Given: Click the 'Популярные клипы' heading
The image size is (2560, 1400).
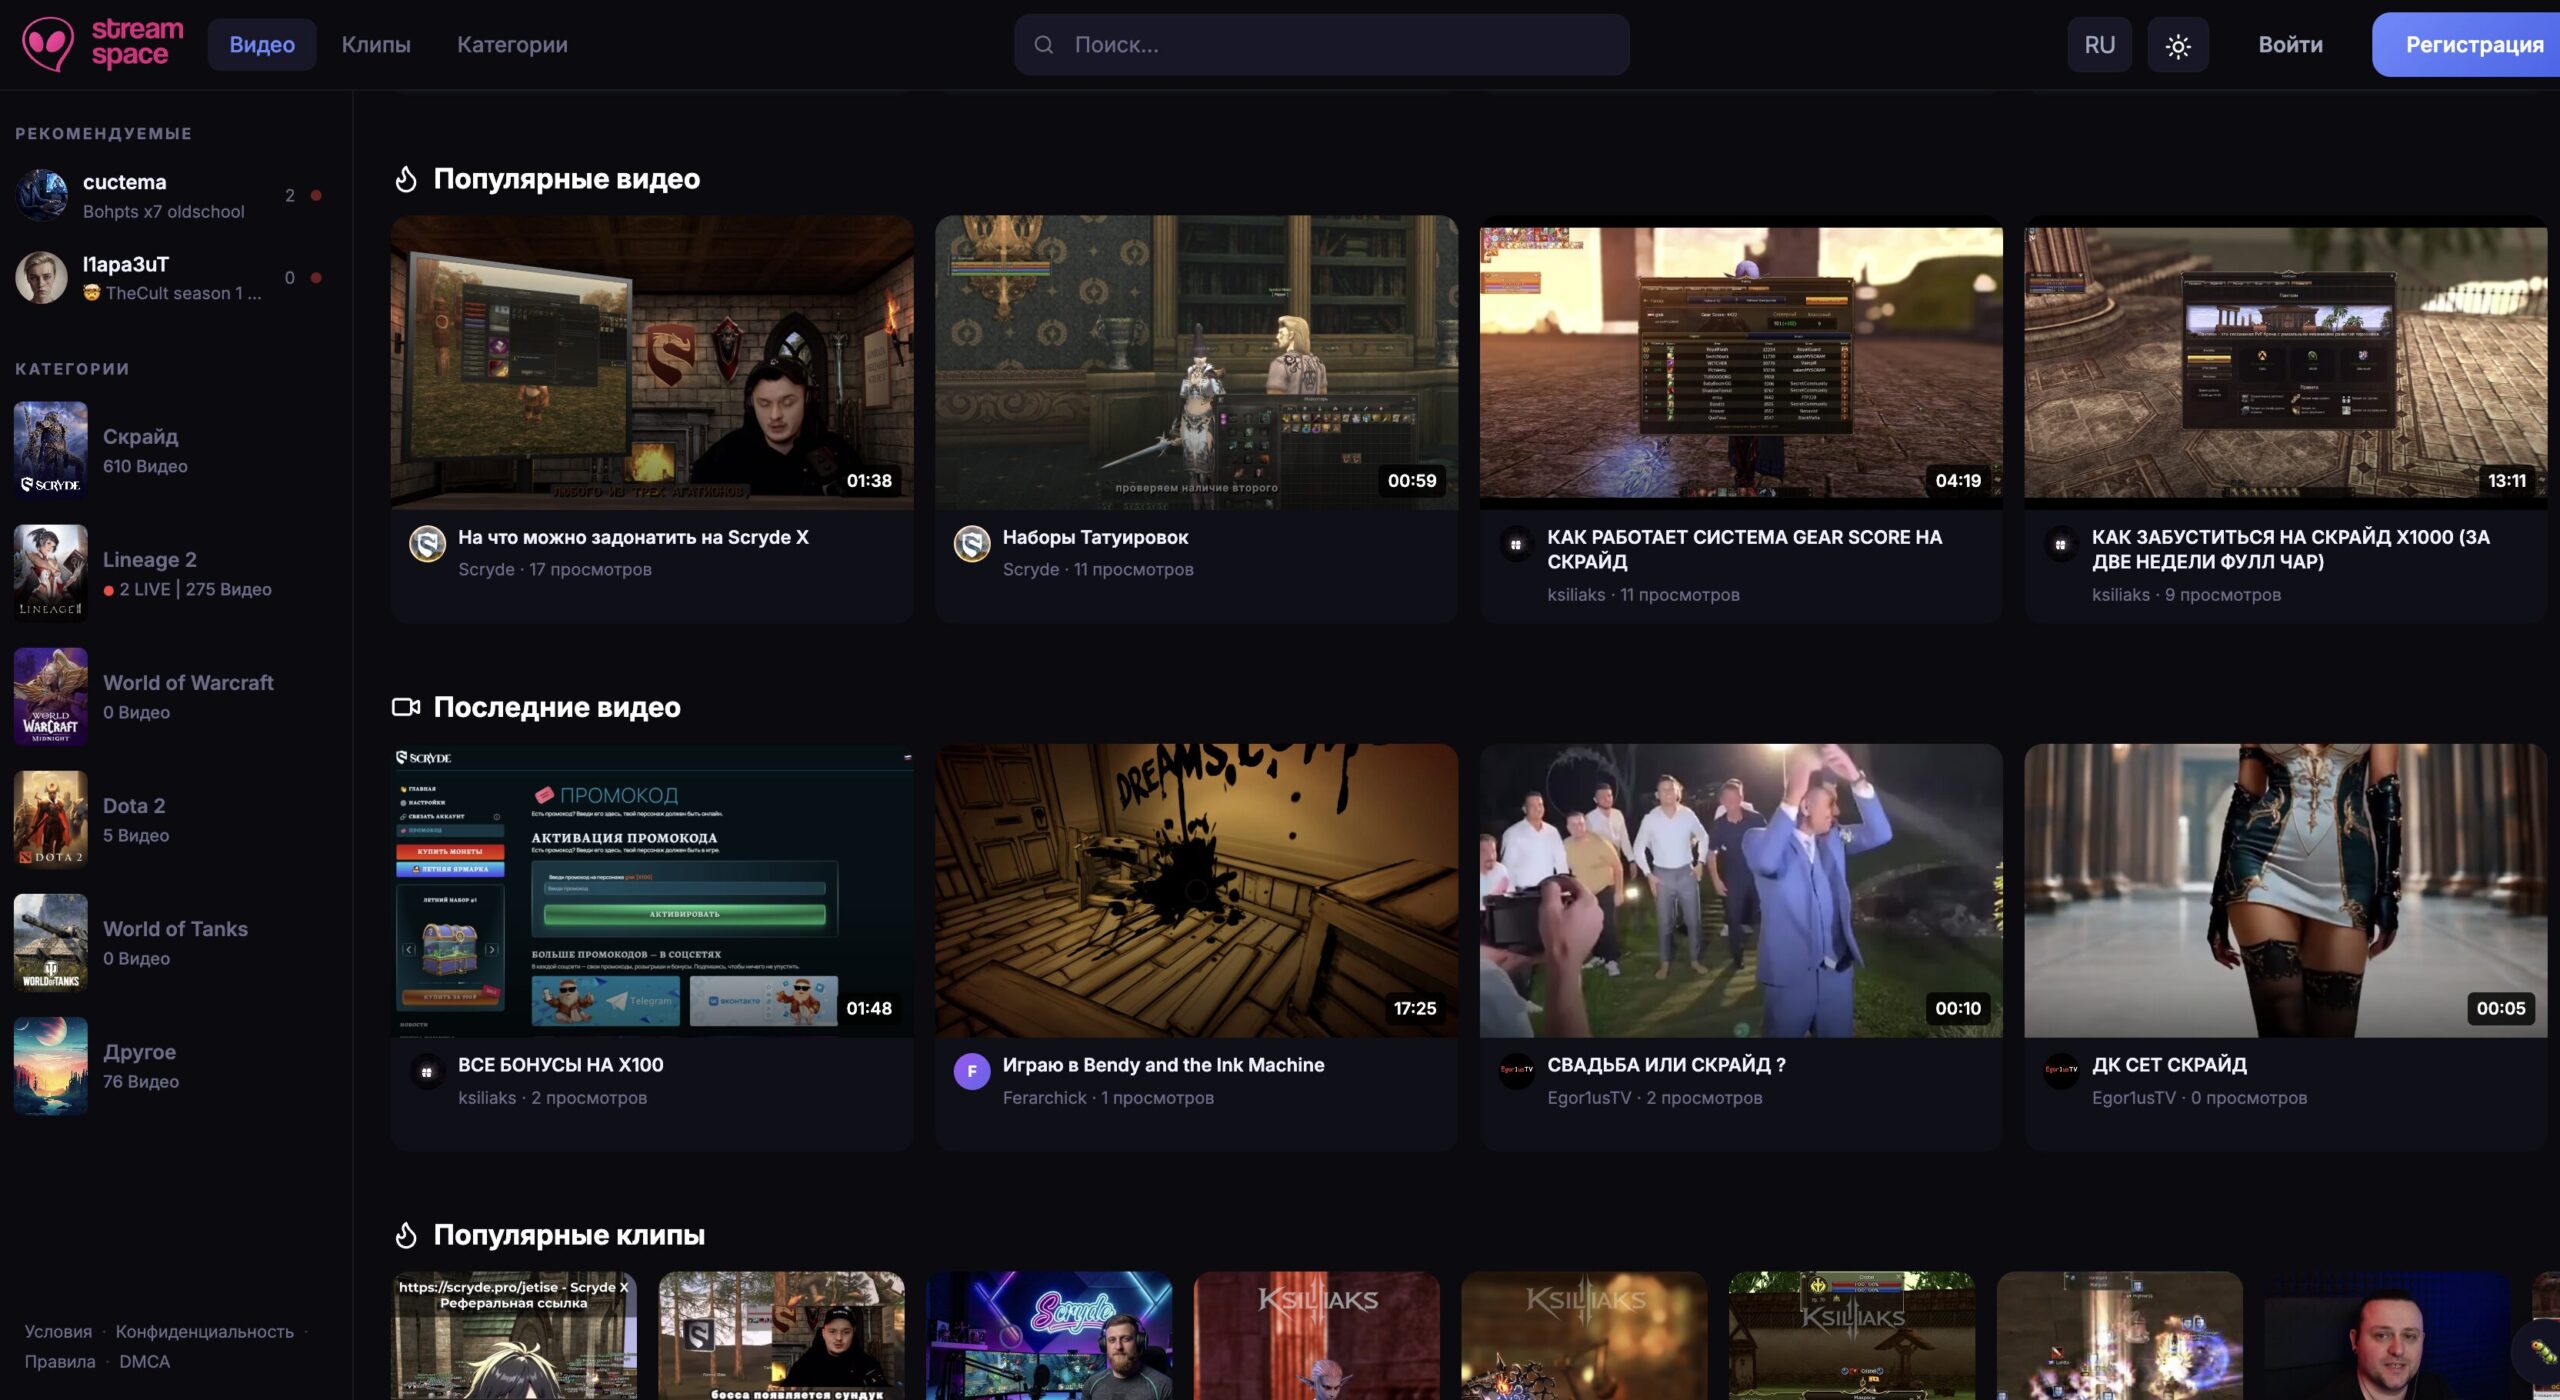Looking at the screenshot, I should click(569, 1235).
